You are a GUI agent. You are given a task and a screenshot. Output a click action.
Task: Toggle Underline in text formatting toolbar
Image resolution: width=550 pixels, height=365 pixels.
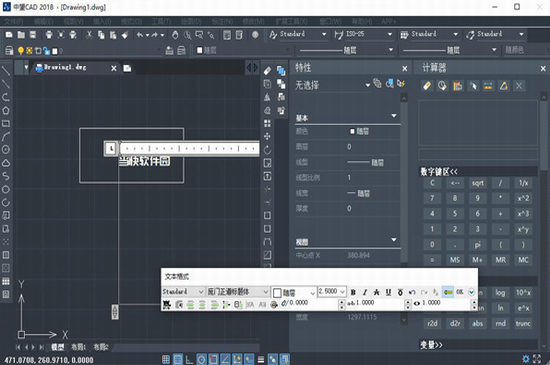(388, 292)
